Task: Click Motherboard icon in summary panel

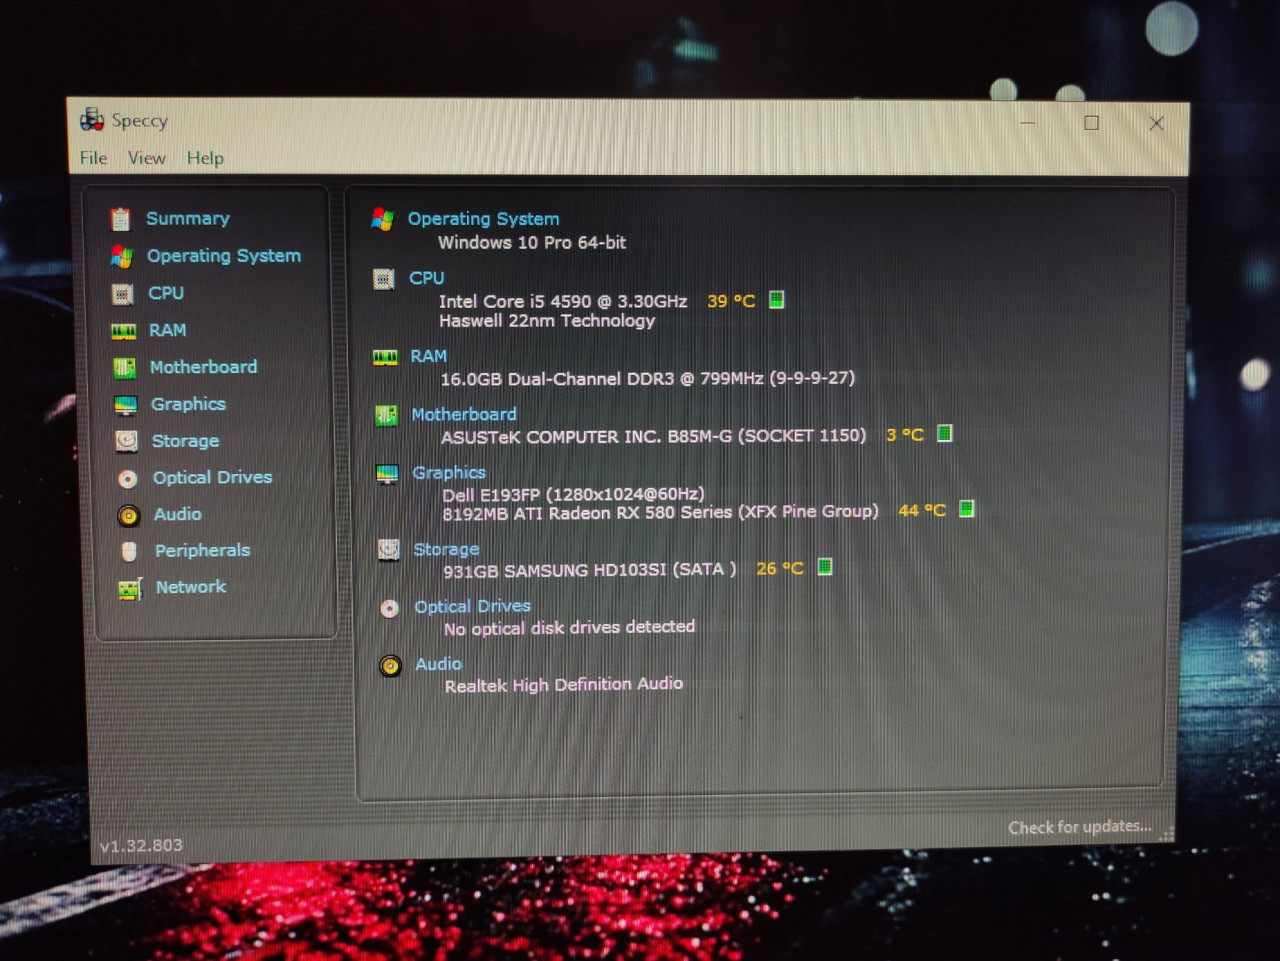Action: [x=386, y=416]
